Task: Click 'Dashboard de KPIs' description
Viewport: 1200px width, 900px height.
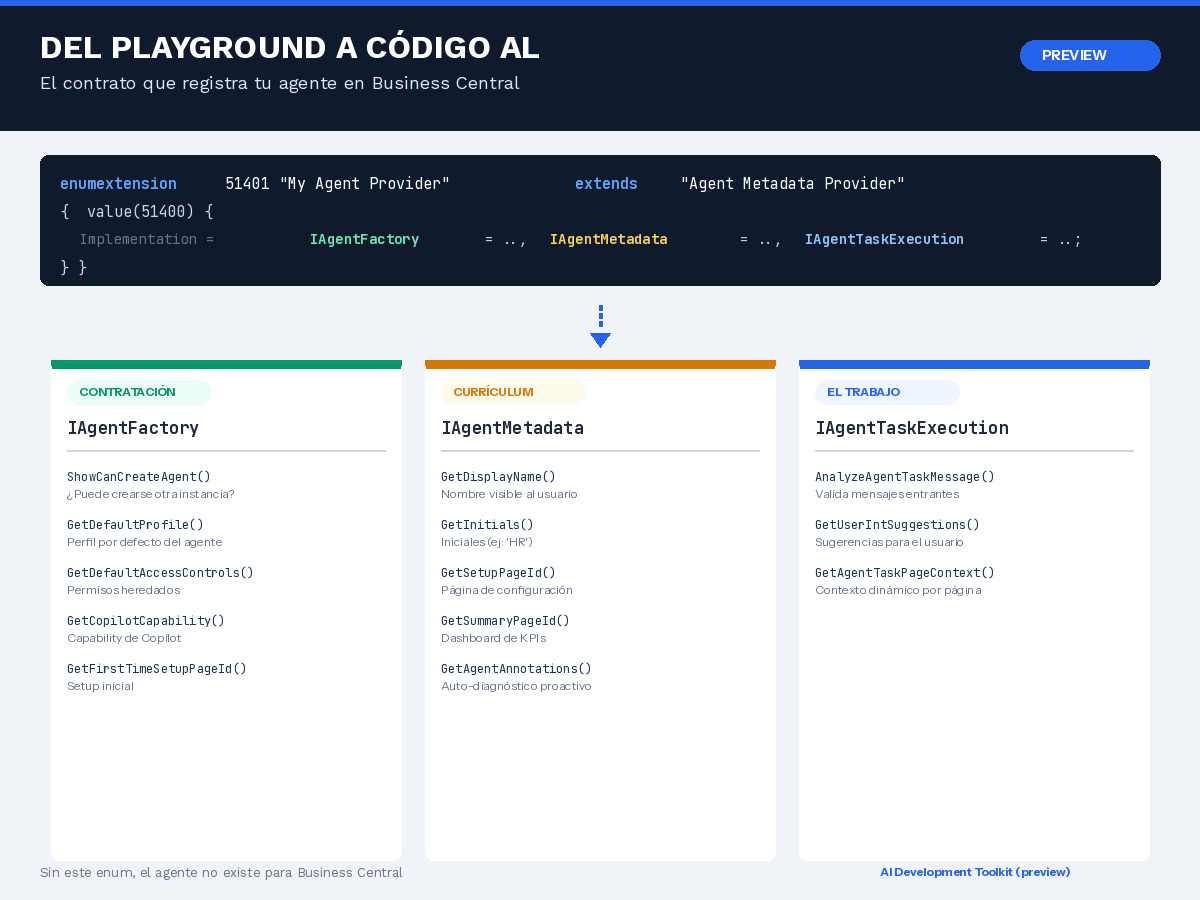Action: [x=494, y=638]
